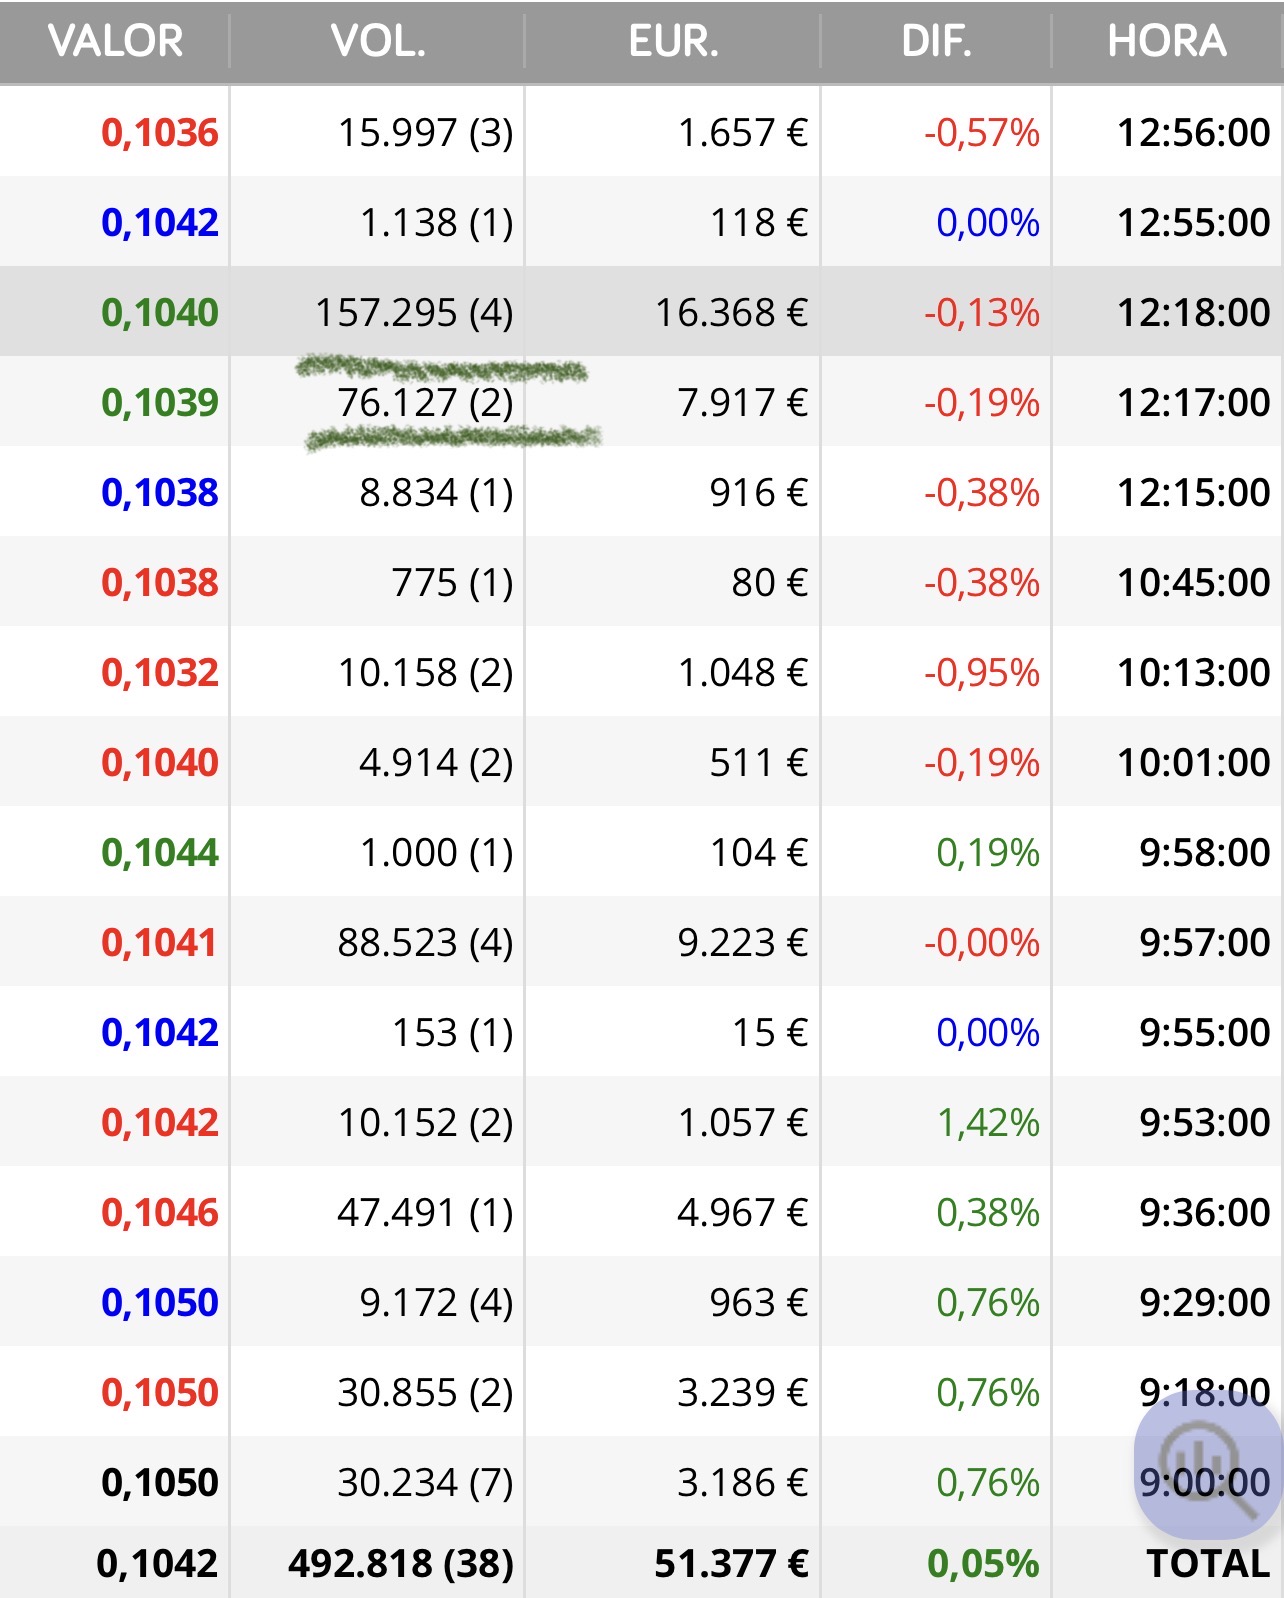This screenshot has width=1284, height=1598.
Task: Select the 1,42% difference cell
Action: point(988,1123)
